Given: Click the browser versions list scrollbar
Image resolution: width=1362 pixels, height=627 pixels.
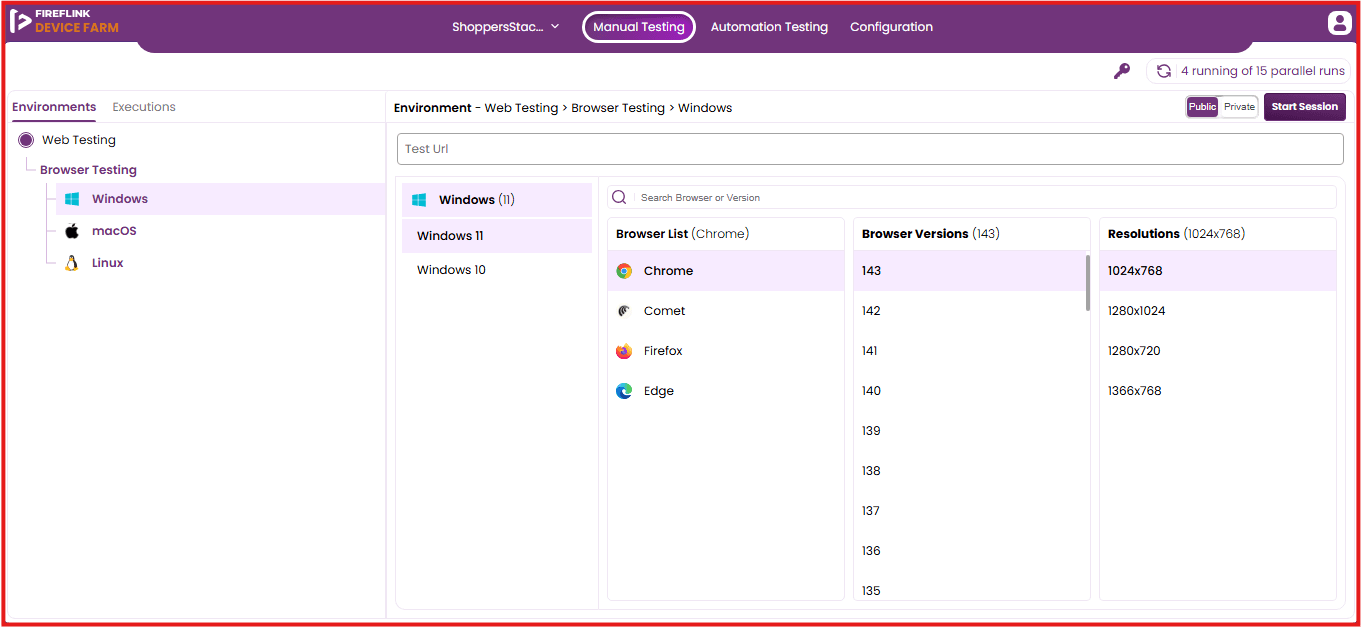Looking at the screenshot, I should 1087,283.
